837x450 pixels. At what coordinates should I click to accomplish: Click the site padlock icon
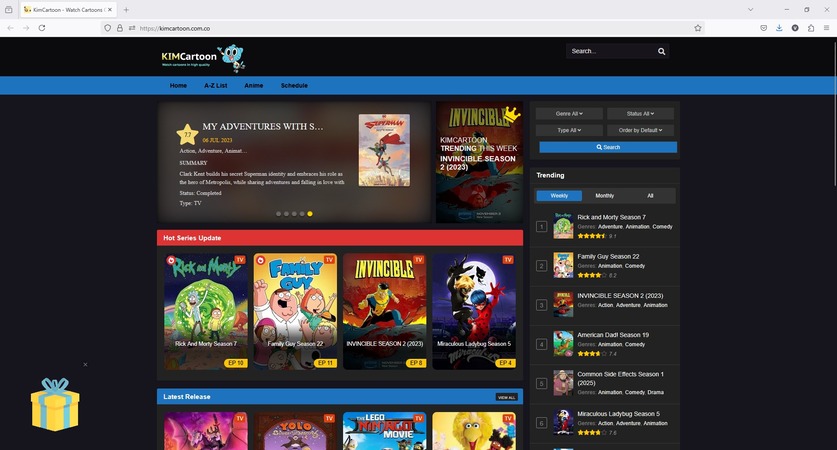point(120,28)
